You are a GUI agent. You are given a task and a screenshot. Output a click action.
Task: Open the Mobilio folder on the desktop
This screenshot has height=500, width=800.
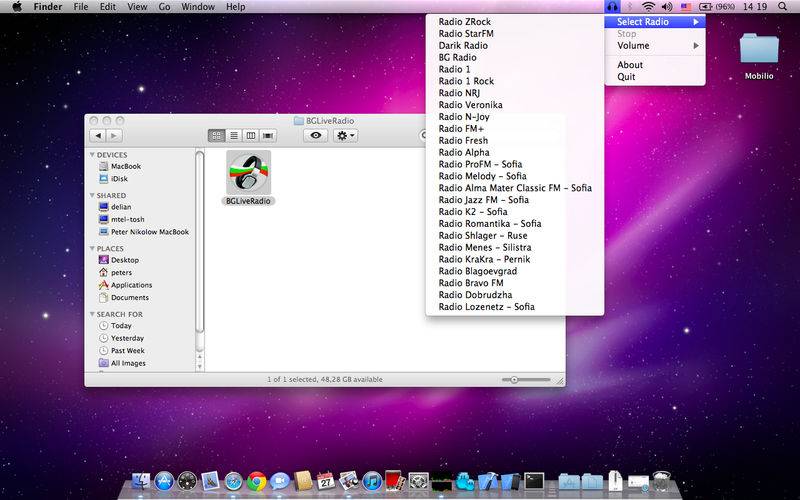click(759, 48)
